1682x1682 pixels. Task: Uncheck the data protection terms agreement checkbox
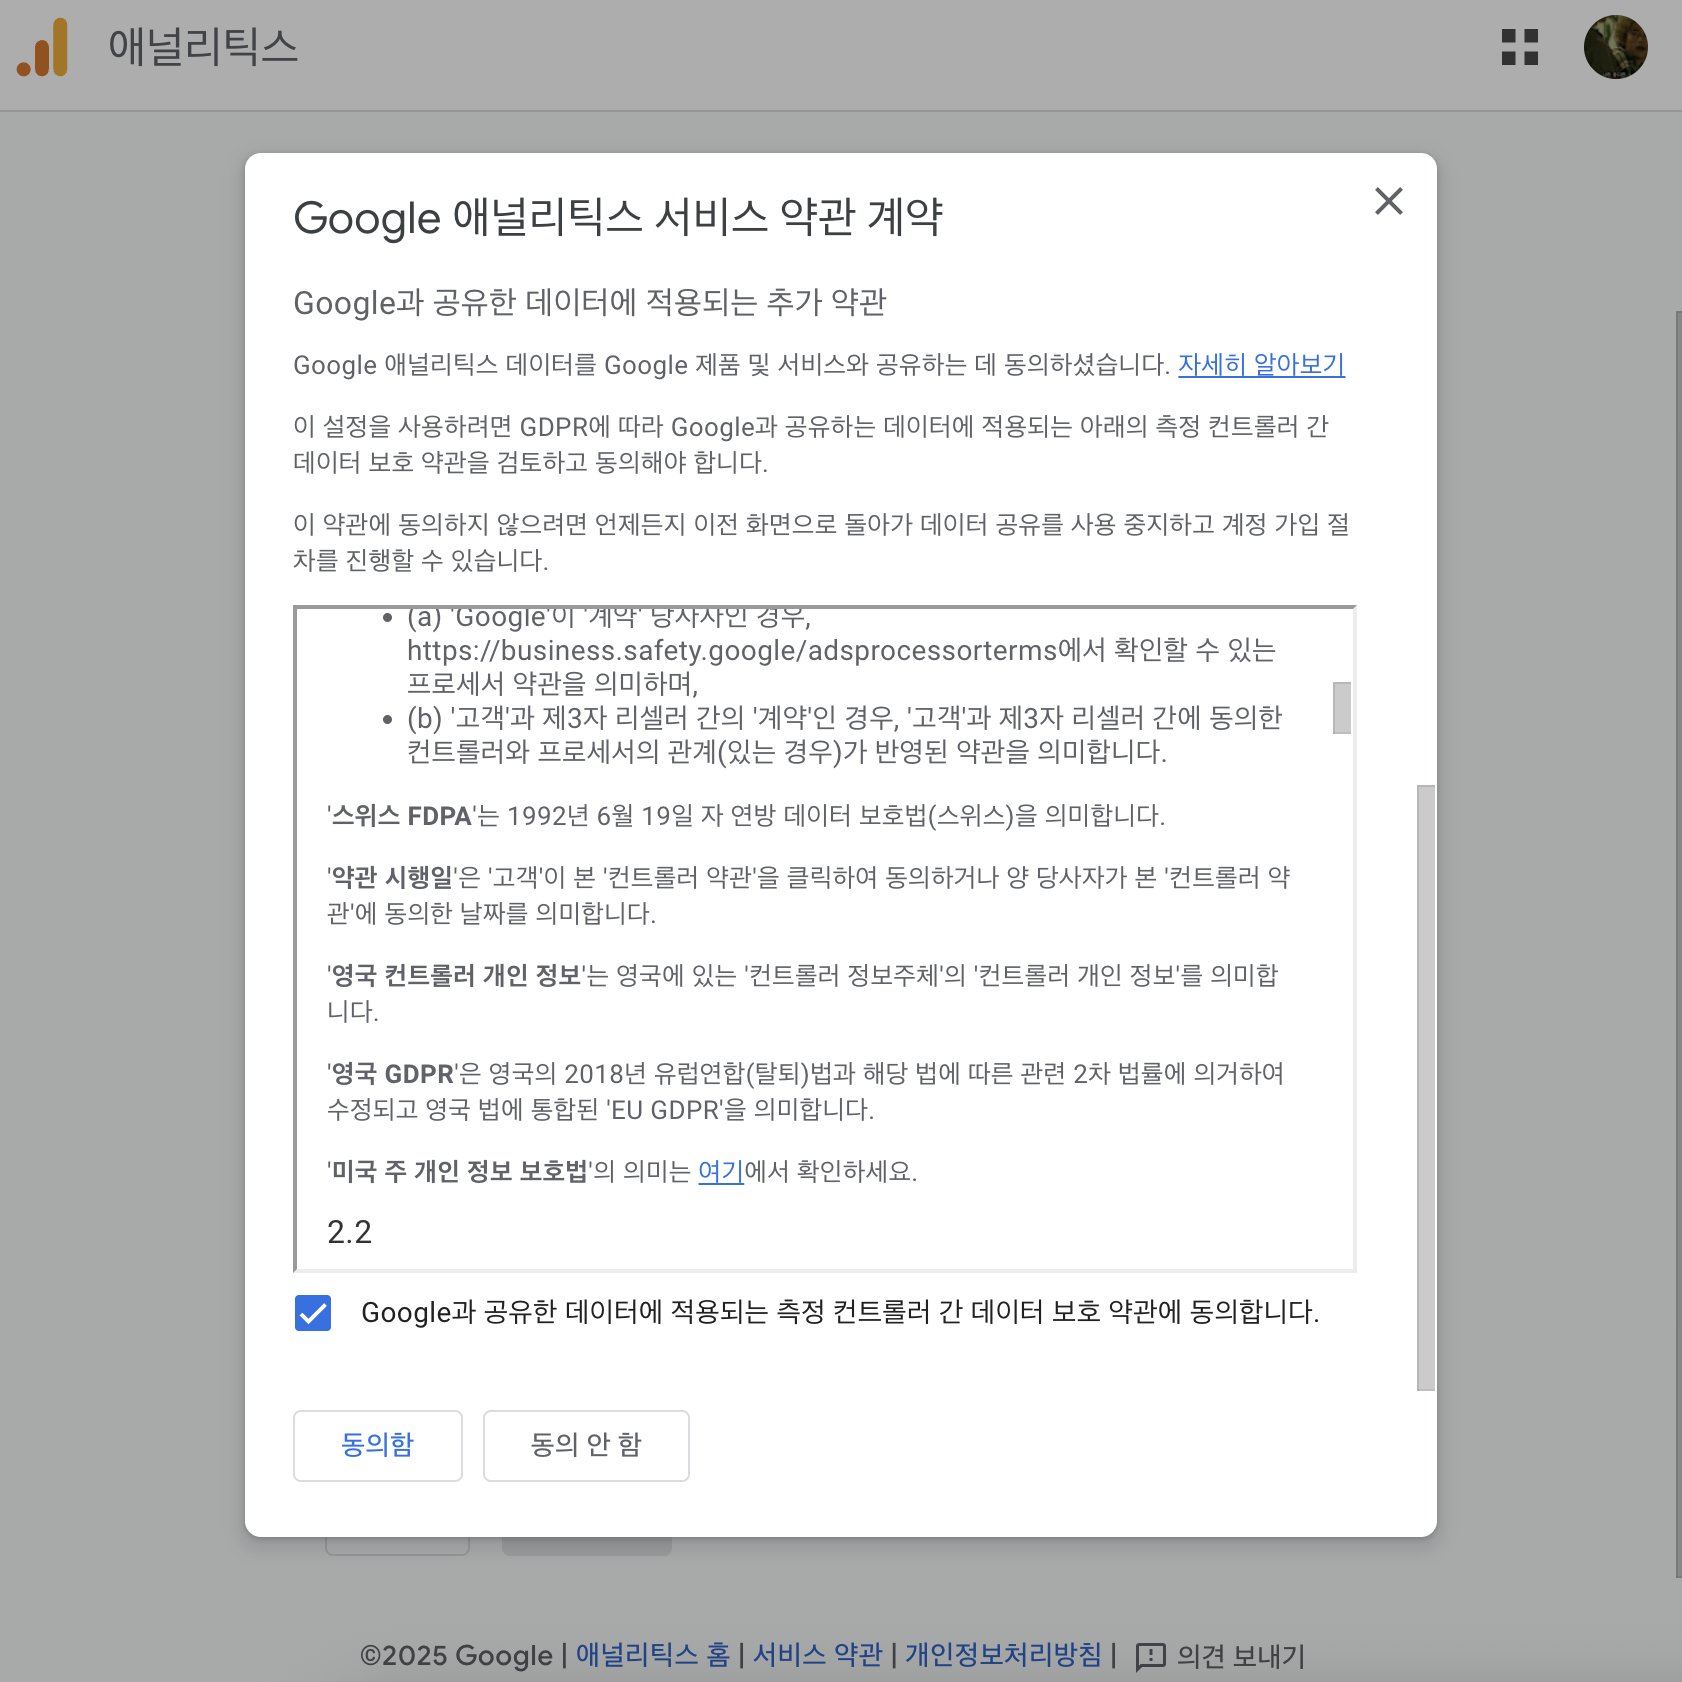(313, 1312)
